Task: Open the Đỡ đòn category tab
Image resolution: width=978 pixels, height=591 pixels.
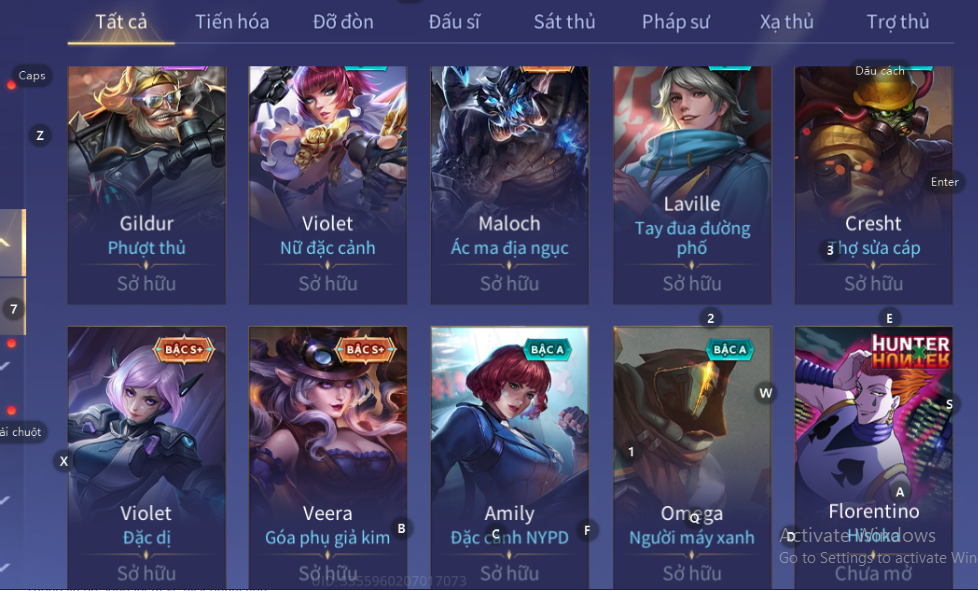Action: [x=343, y=22]
